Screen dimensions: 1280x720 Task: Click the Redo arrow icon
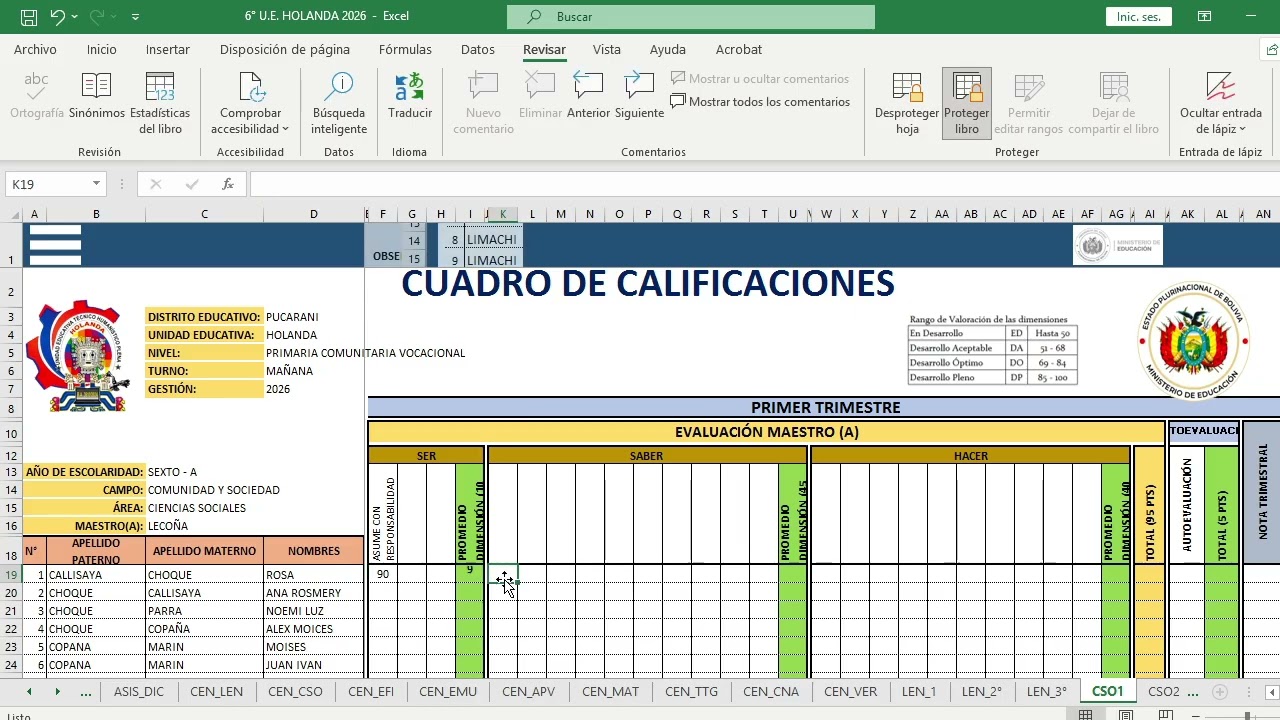[x=97, y=17]
